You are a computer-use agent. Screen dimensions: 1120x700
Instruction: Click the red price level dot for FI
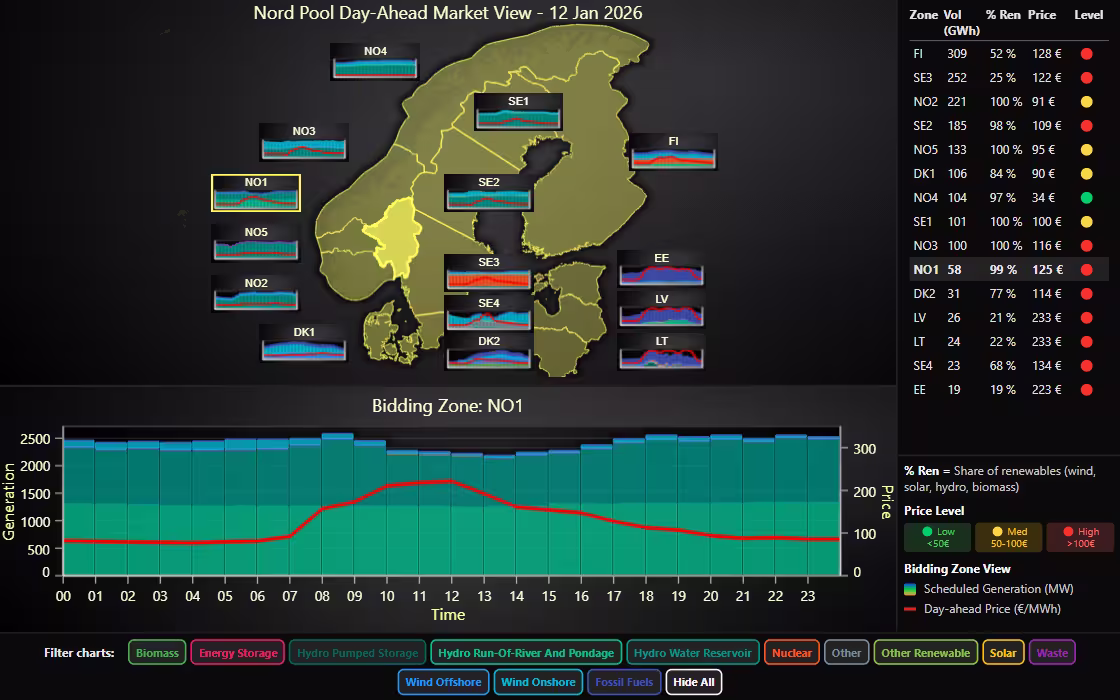point(1086,54)
